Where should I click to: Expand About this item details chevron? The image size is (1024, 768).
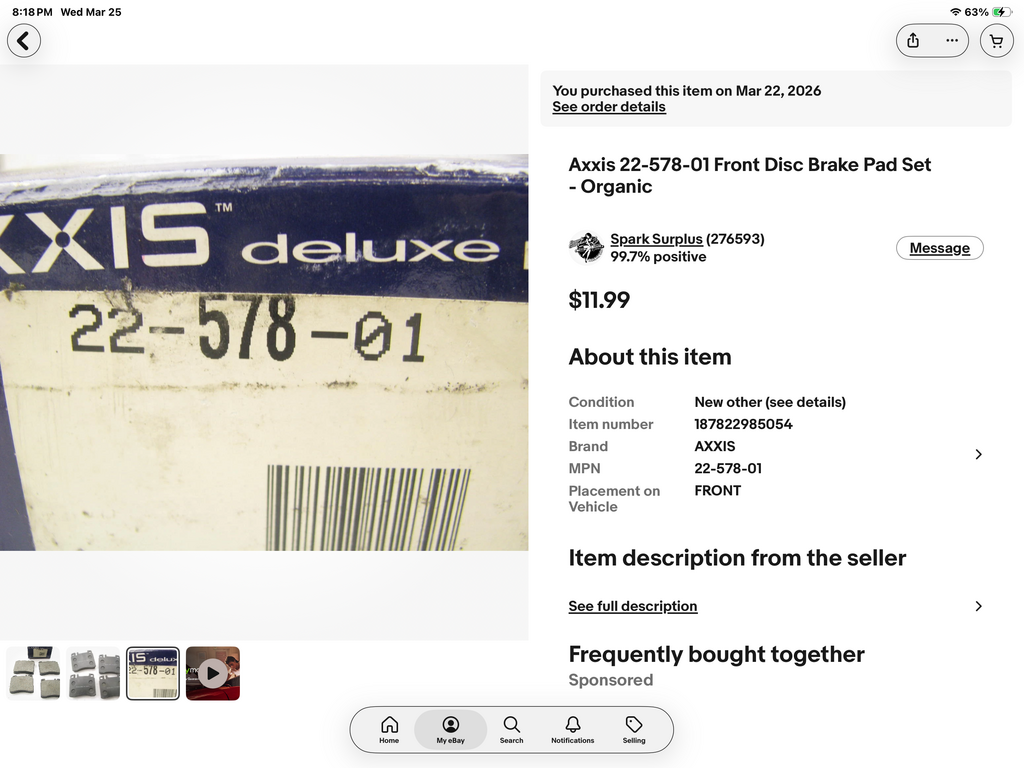(x=978, y=455)
